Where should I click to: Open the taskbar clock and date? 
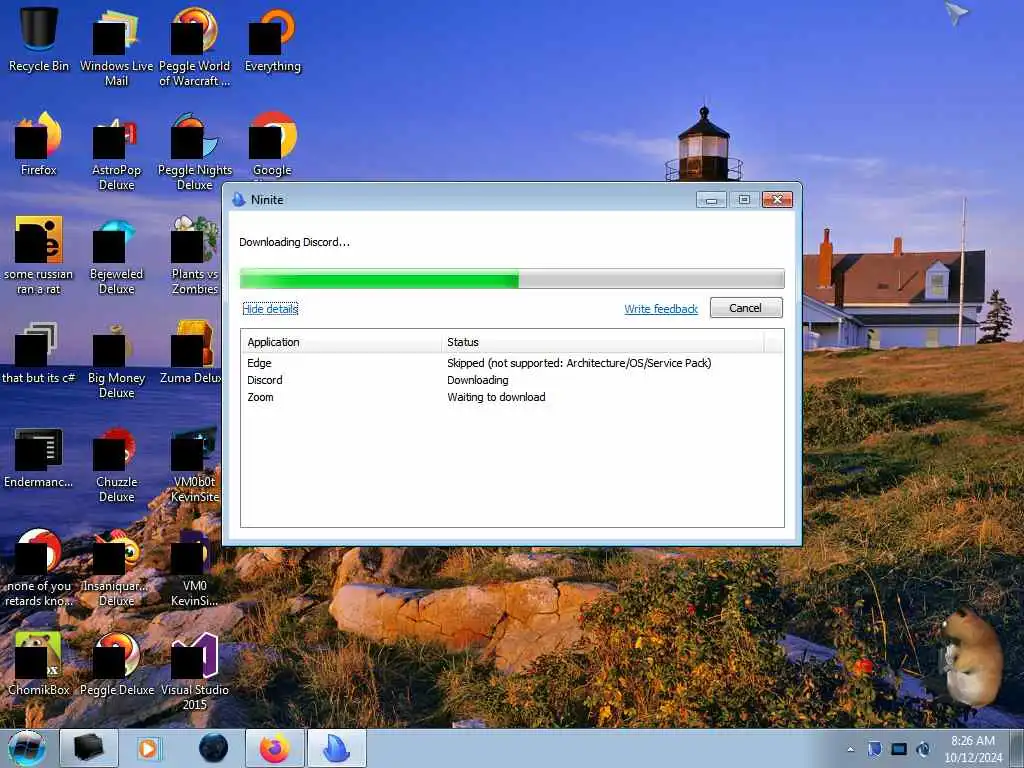click(x=973, y=749)
